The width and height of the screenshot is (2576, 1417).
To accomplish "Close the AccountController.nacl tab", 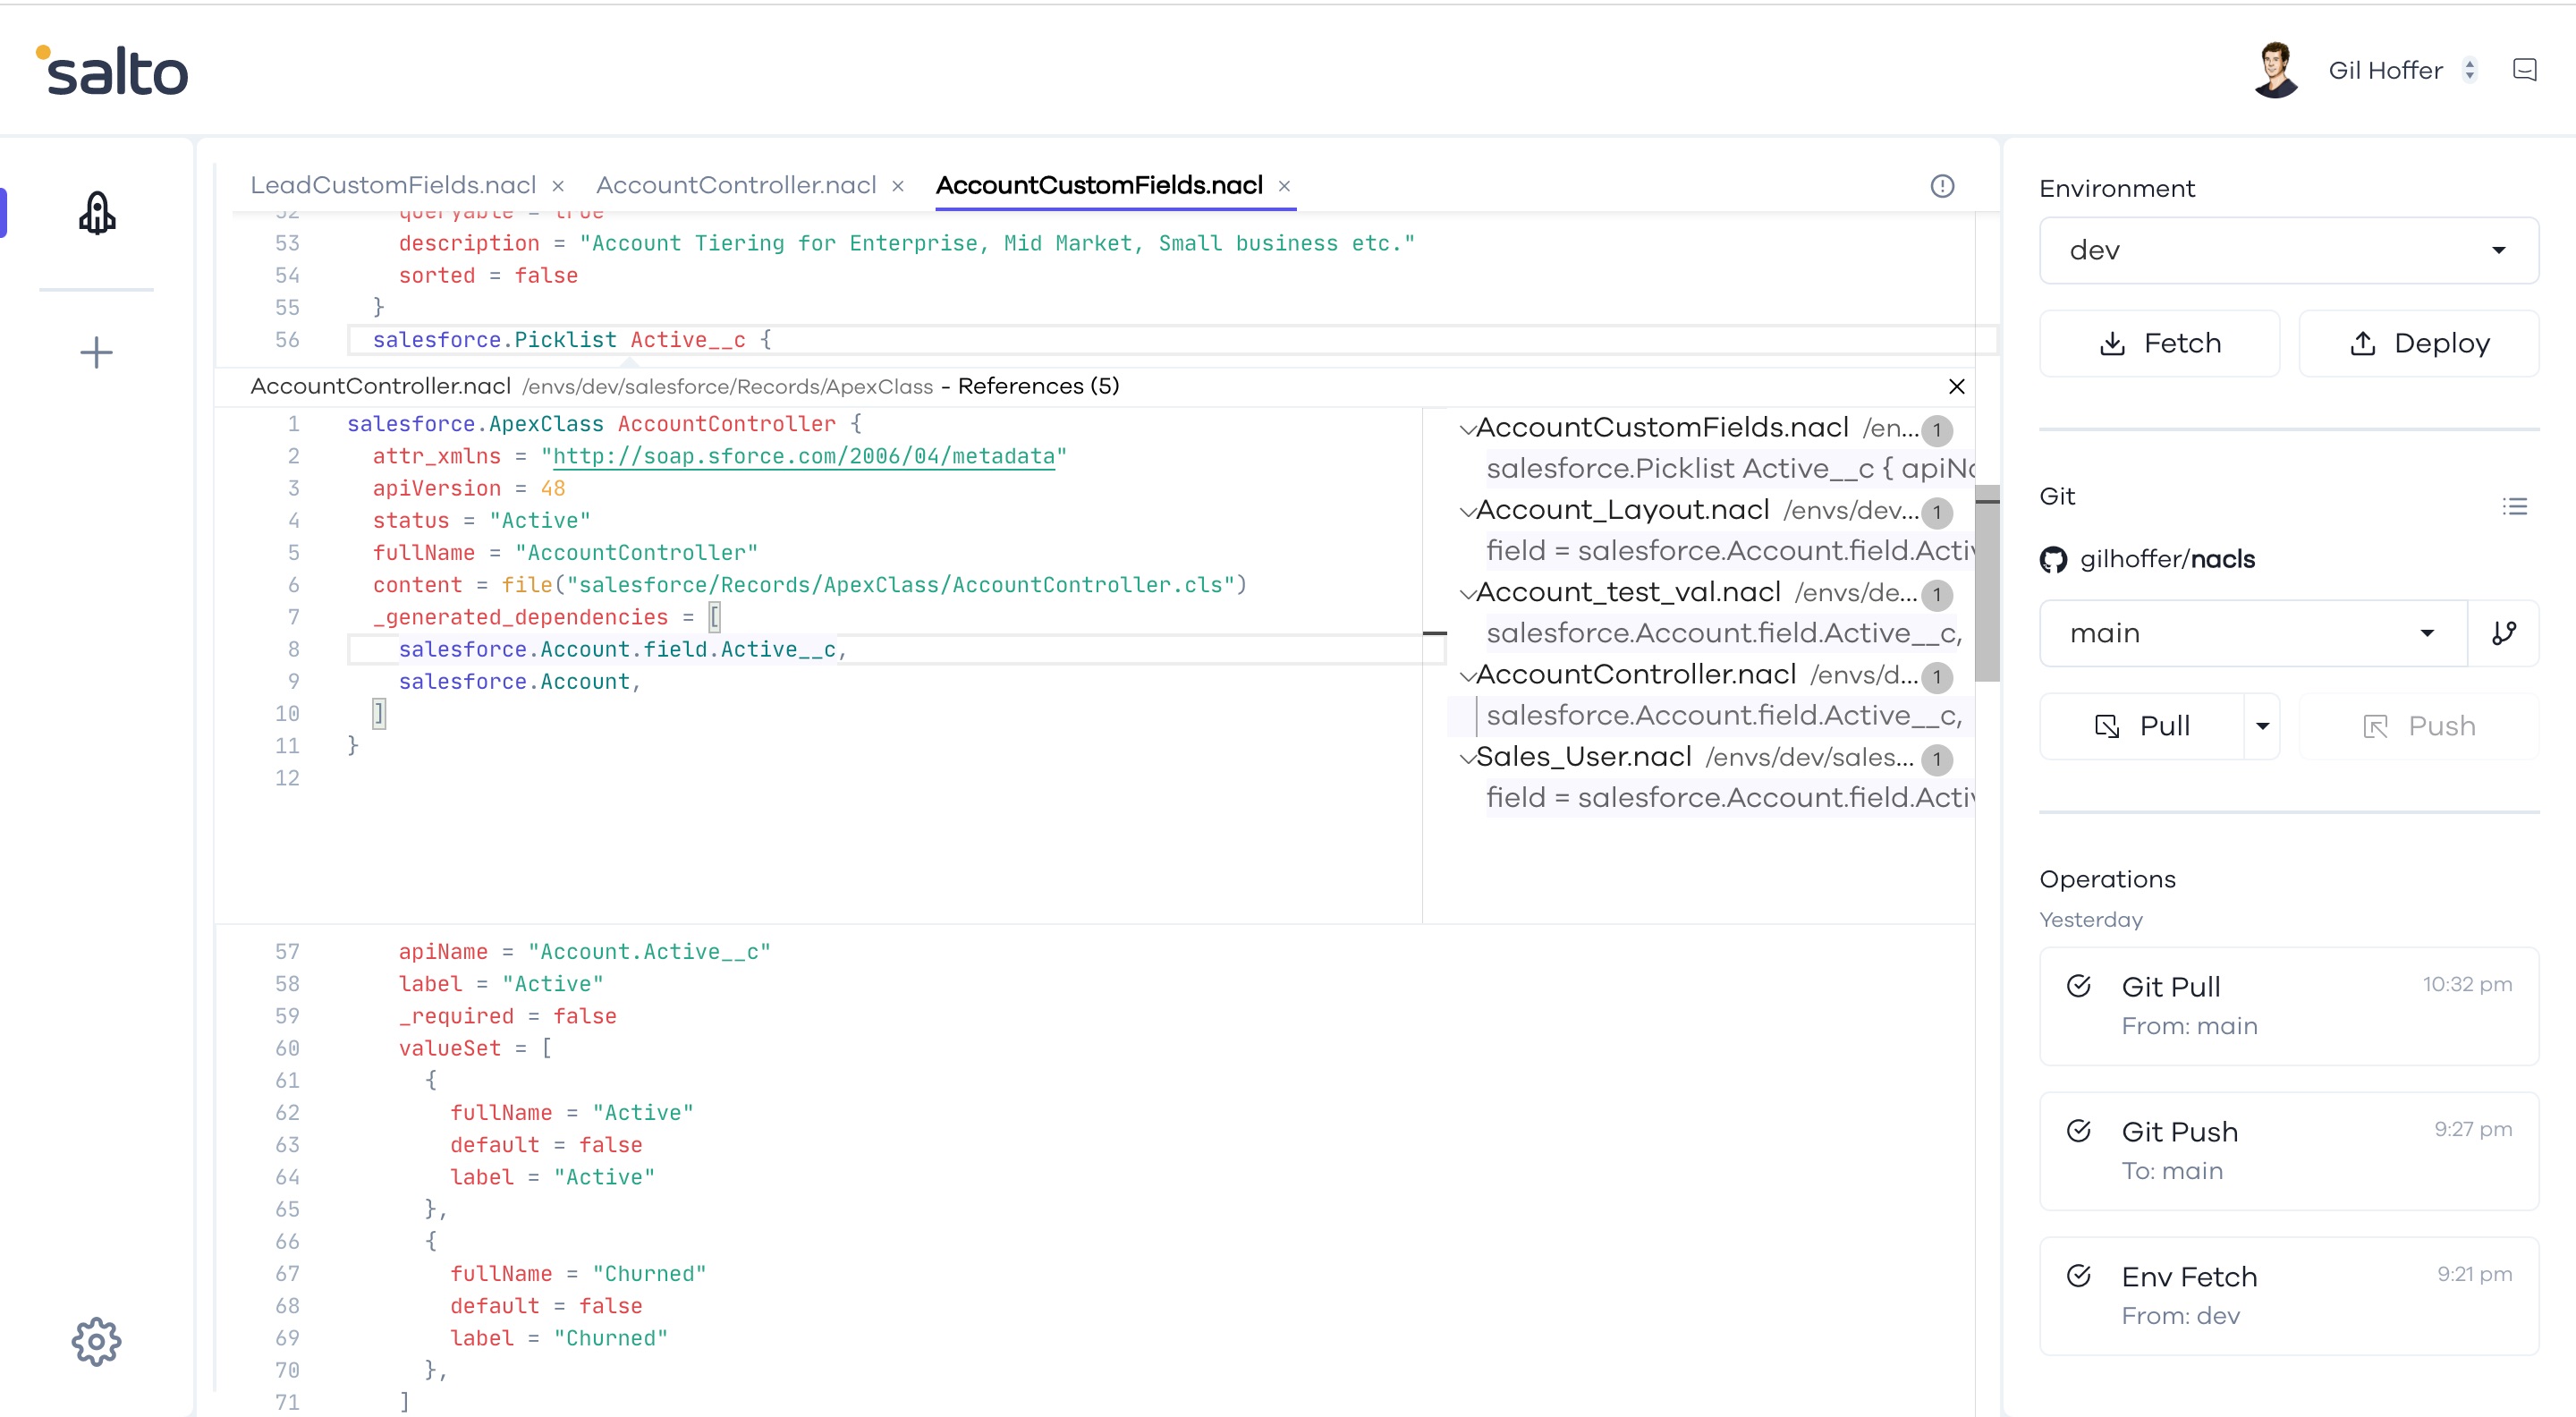I will click(x=898, y=186).
